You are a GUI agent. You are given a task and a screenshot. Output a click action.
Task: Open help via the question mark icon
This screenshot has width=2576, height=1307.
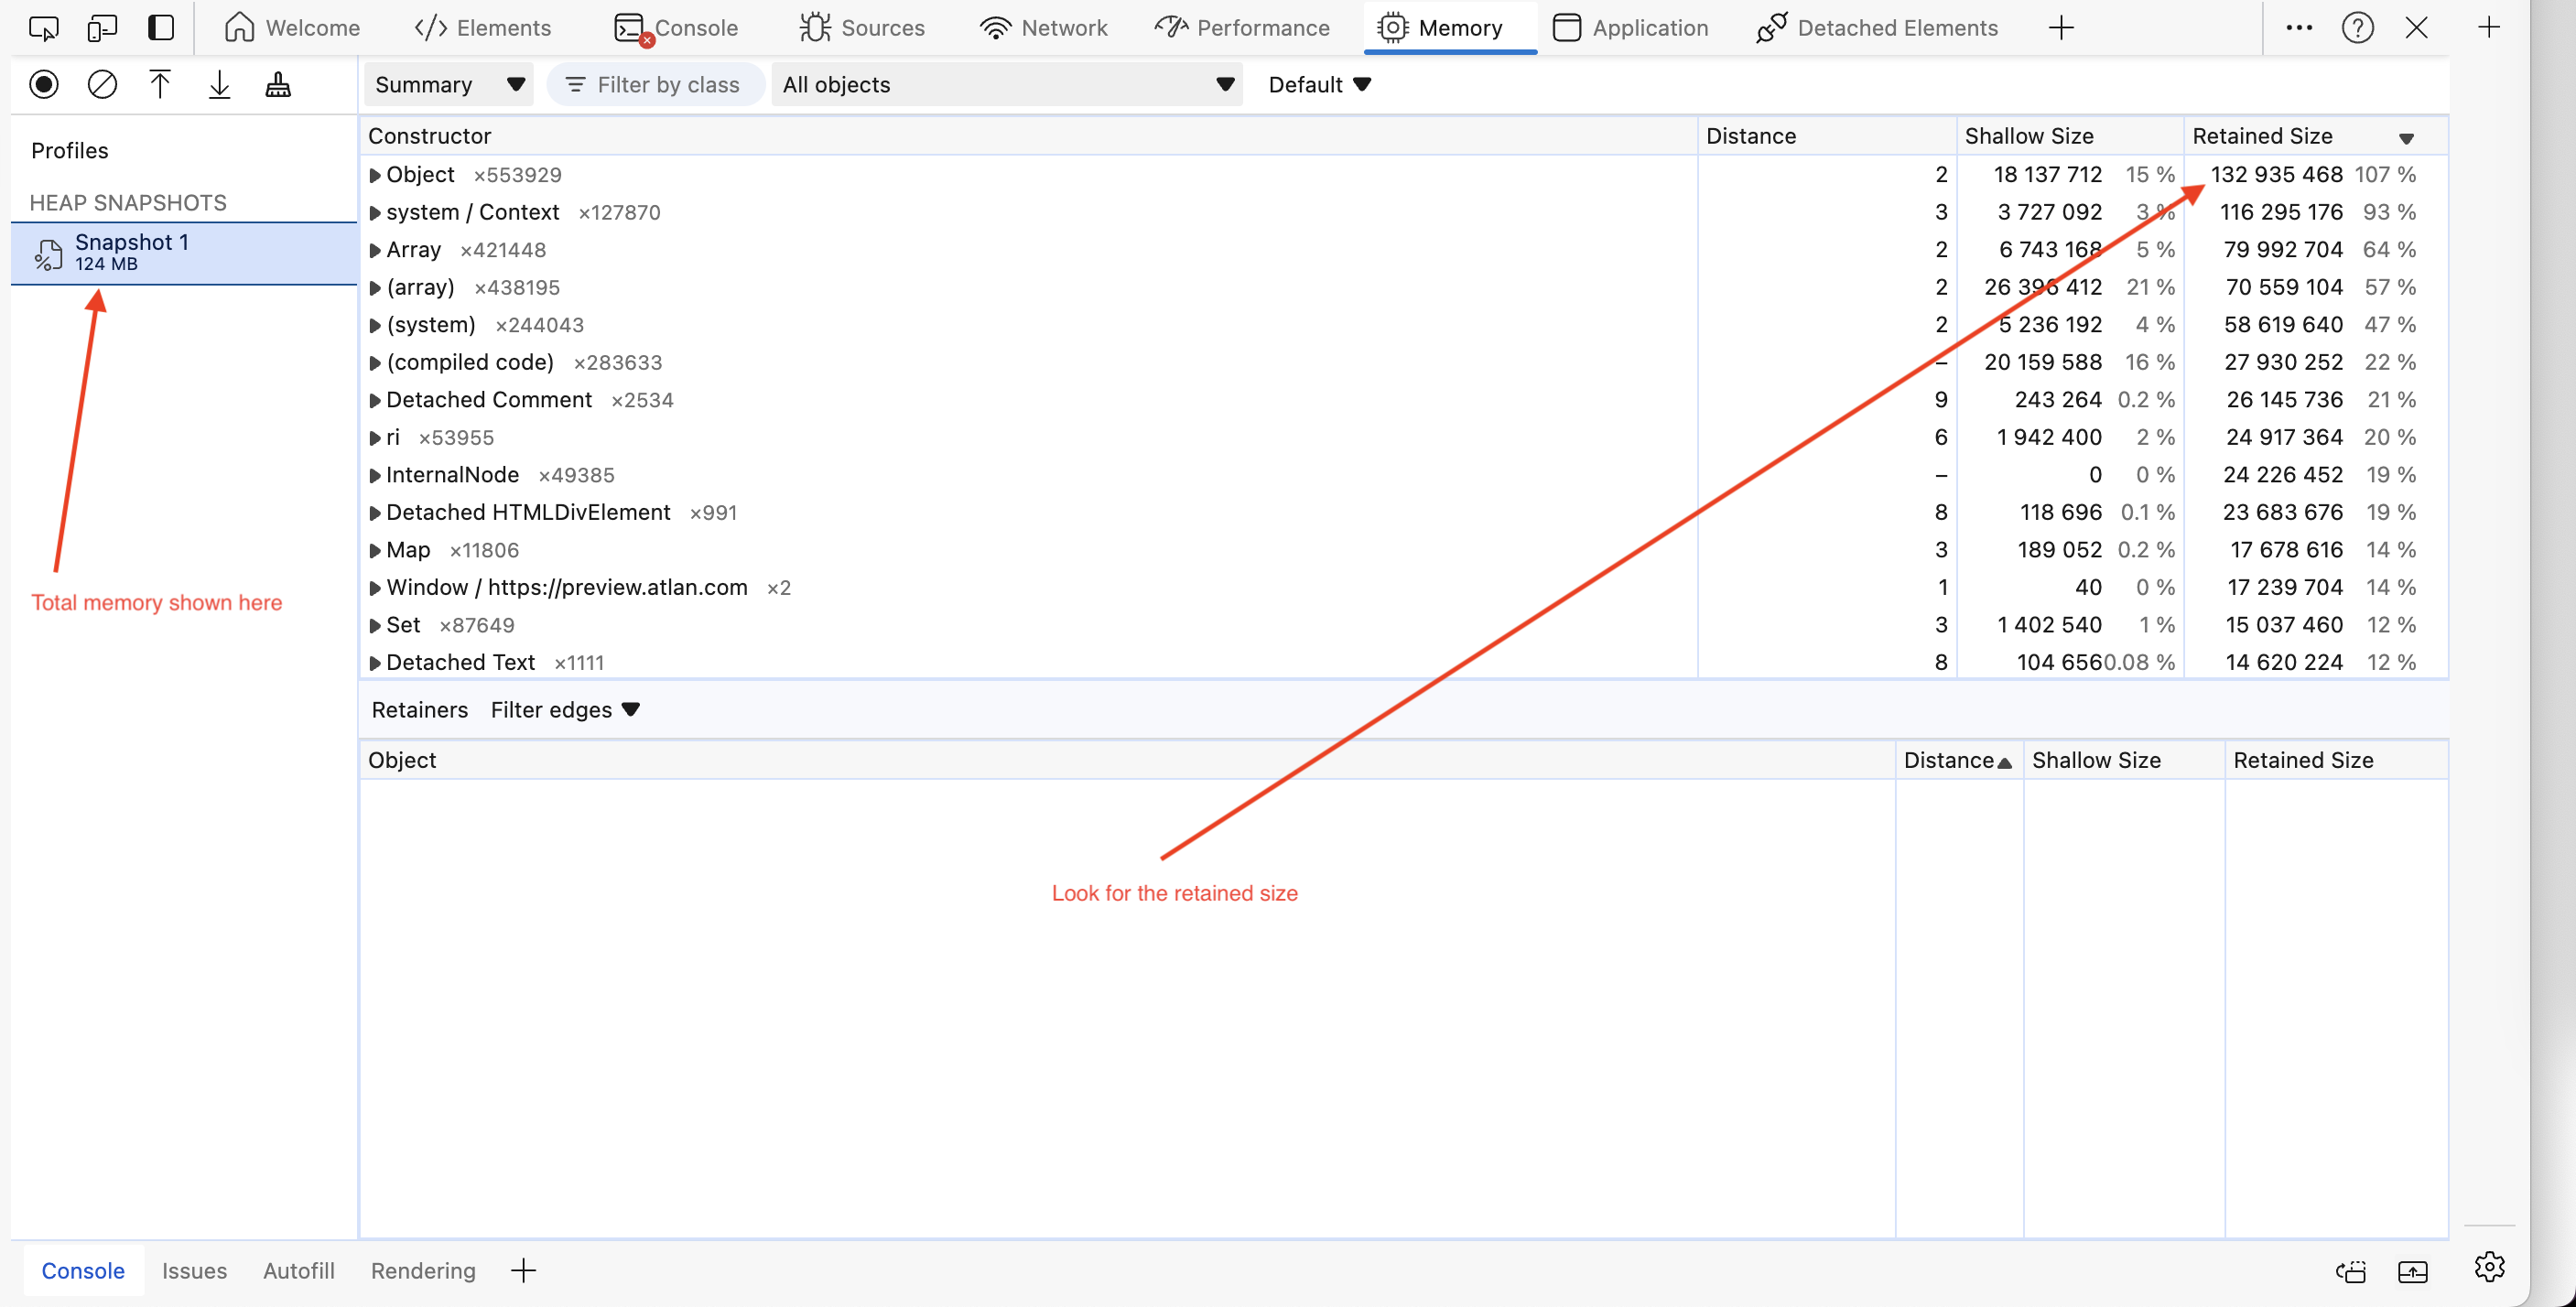coord(2358,27)
